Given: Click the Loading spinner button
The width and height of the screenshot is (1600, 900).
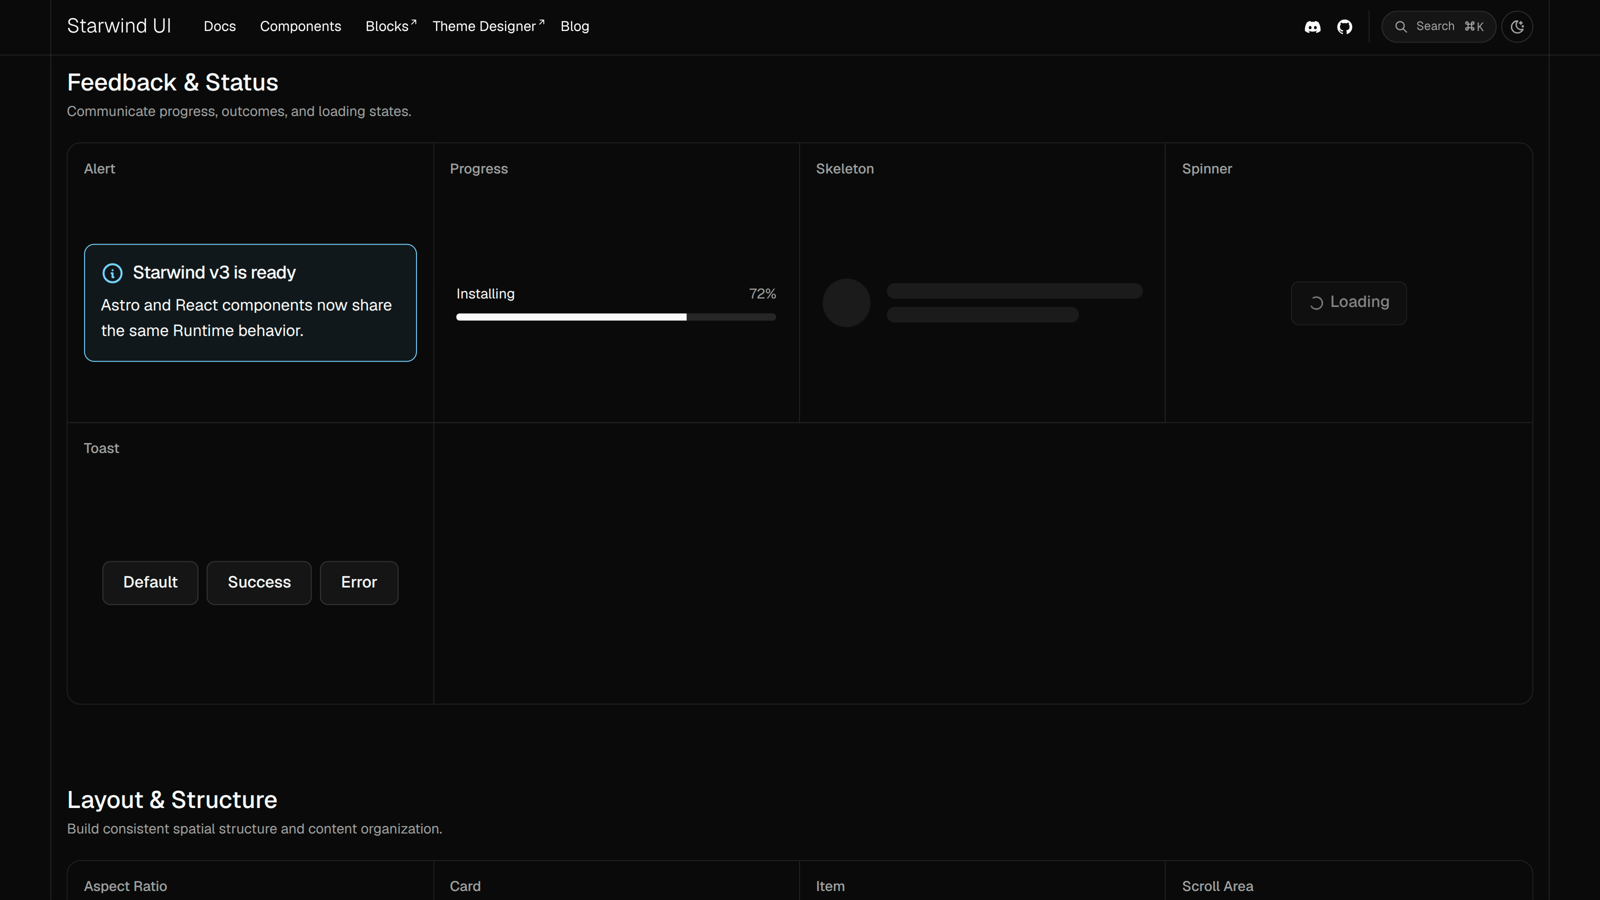Looking at the screenshot, I should [x=1348, y=303].
